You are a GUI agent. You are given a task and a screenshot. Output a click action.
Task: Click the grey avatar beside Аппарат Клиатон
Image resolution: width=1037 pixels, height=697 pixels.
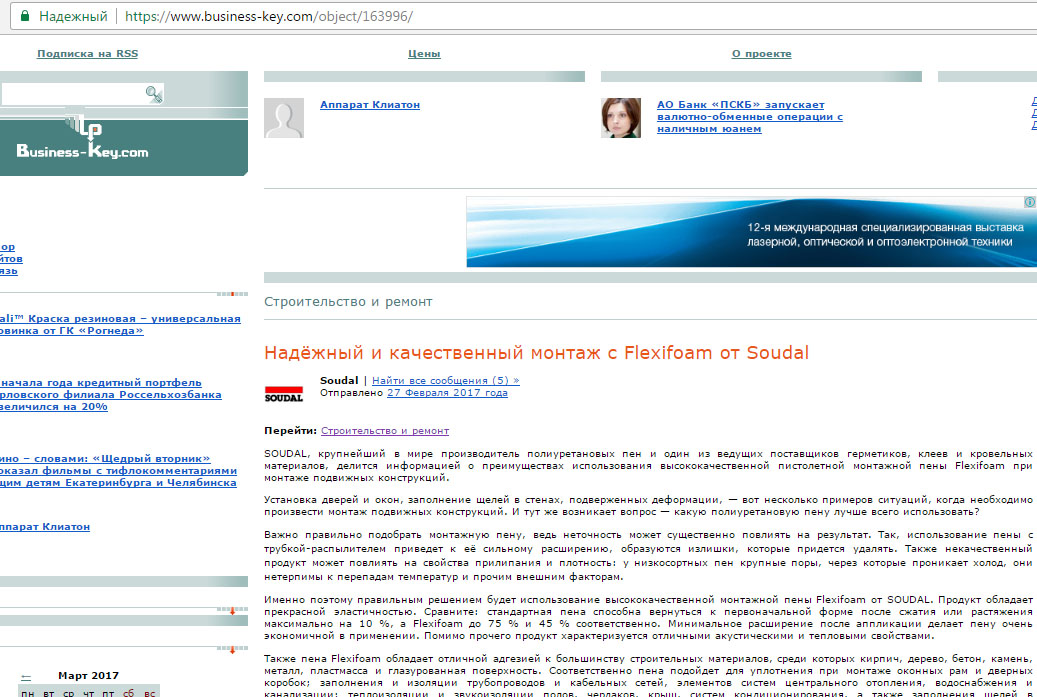(284, 118)
